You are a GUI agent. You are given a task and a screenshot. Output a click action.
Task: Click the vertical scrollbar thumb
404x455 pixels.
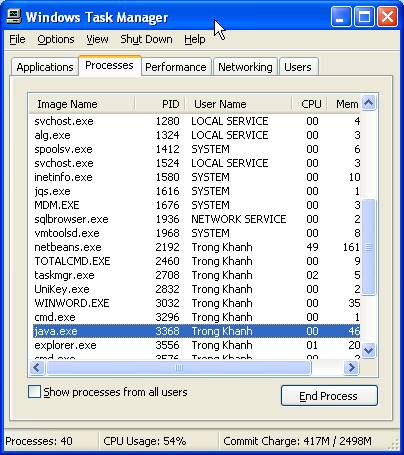(369, 247)
